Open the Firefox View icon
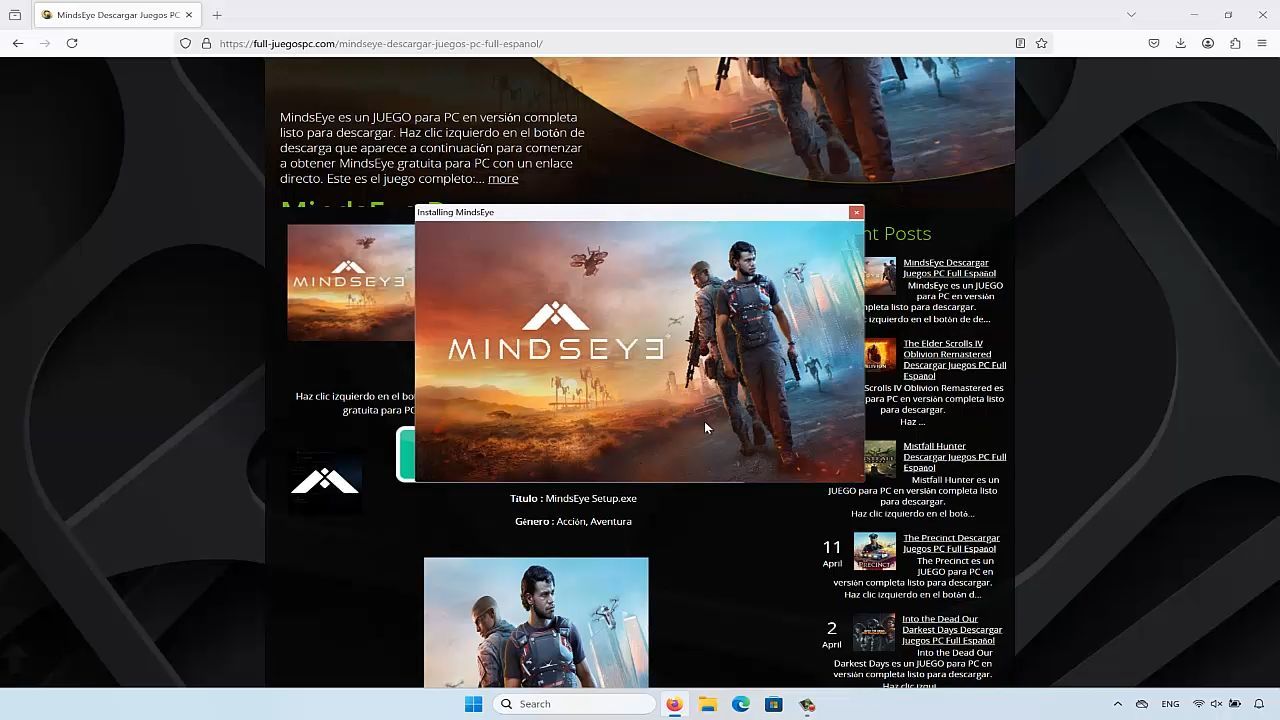Image resolution: width=1280 pixels, height=720 pixels. point(15,15)
